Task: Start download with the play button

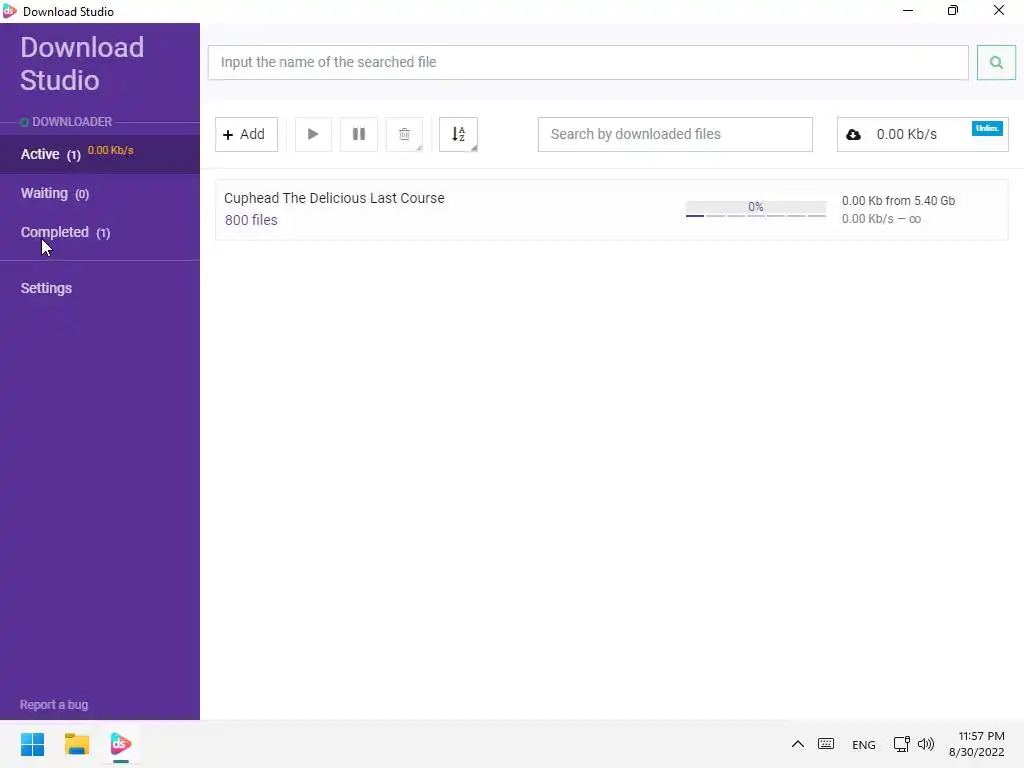Action: tap(313, 135)
